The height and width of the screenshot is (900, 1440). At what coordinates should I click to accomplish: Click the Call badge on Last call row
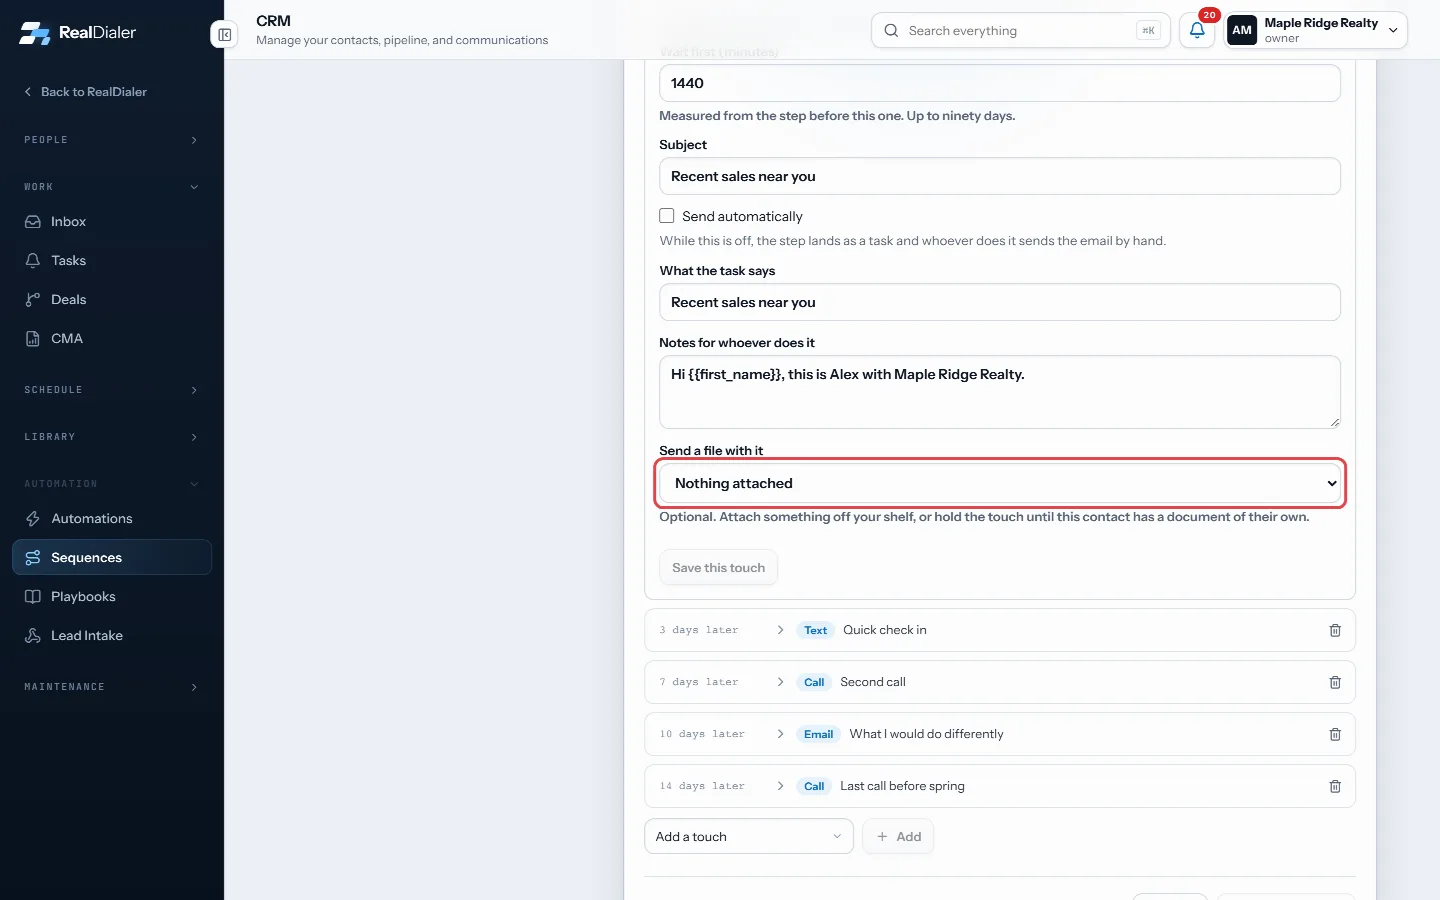click(x=814, y=787)
